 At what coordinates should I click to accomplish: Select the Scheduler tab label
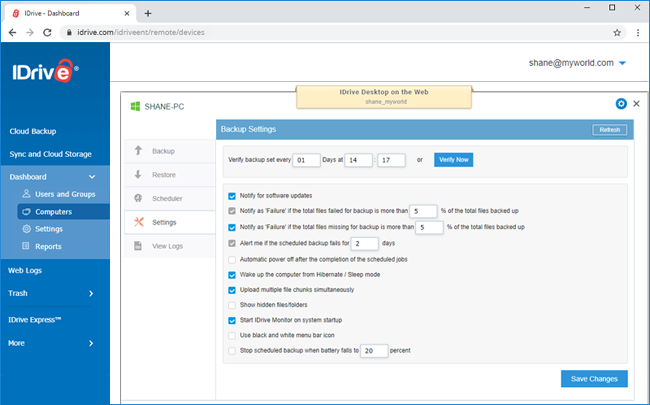[x=167, y=199]
